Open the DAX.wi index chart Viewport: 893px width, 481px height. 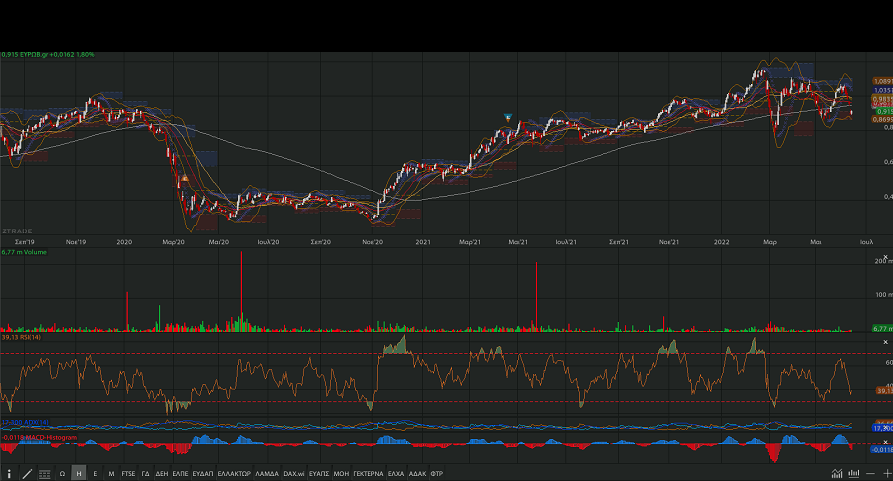(x=294, y=473)
